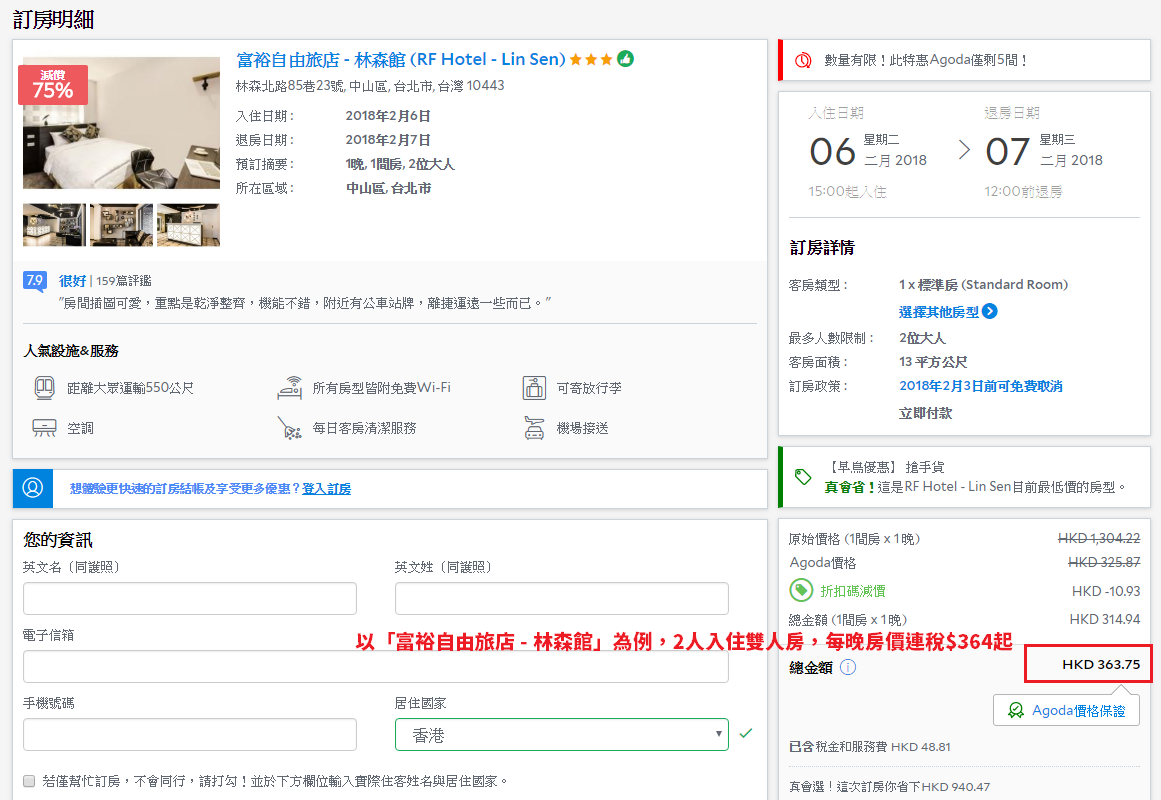This screenshot has width=1161, height=800.
Task: Click the airport transfer 機場接送 icon
Action: tap(534, 427)
